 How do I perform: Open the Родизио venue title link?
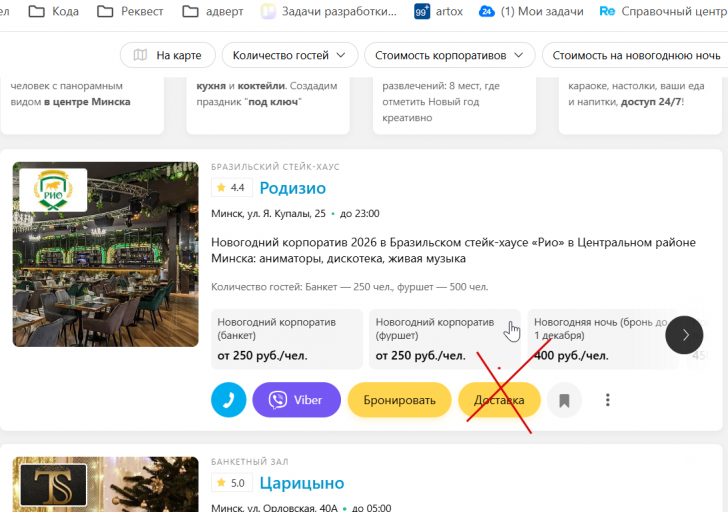pyautogui.click(x=292, y=188)
